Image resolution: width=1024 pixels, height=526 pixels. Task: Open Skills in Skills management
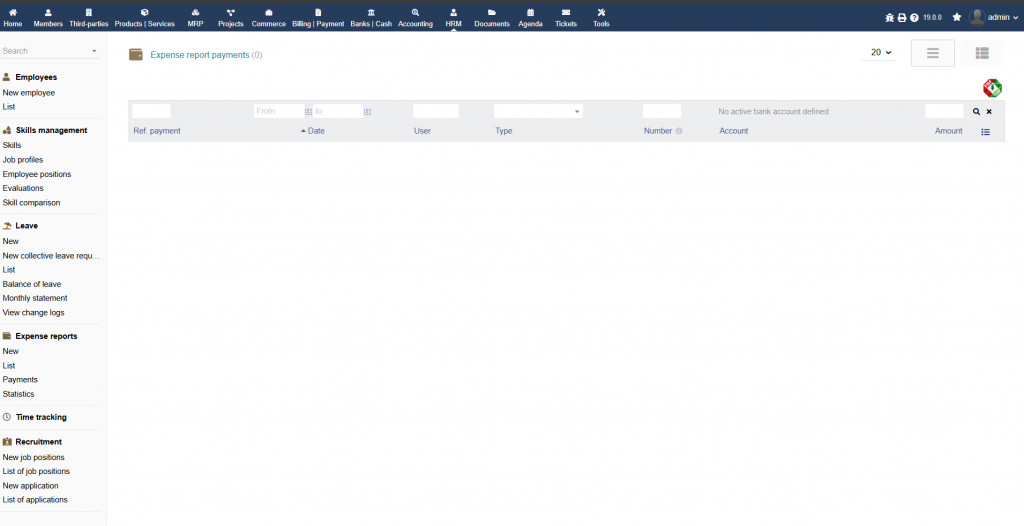[12, 145]
